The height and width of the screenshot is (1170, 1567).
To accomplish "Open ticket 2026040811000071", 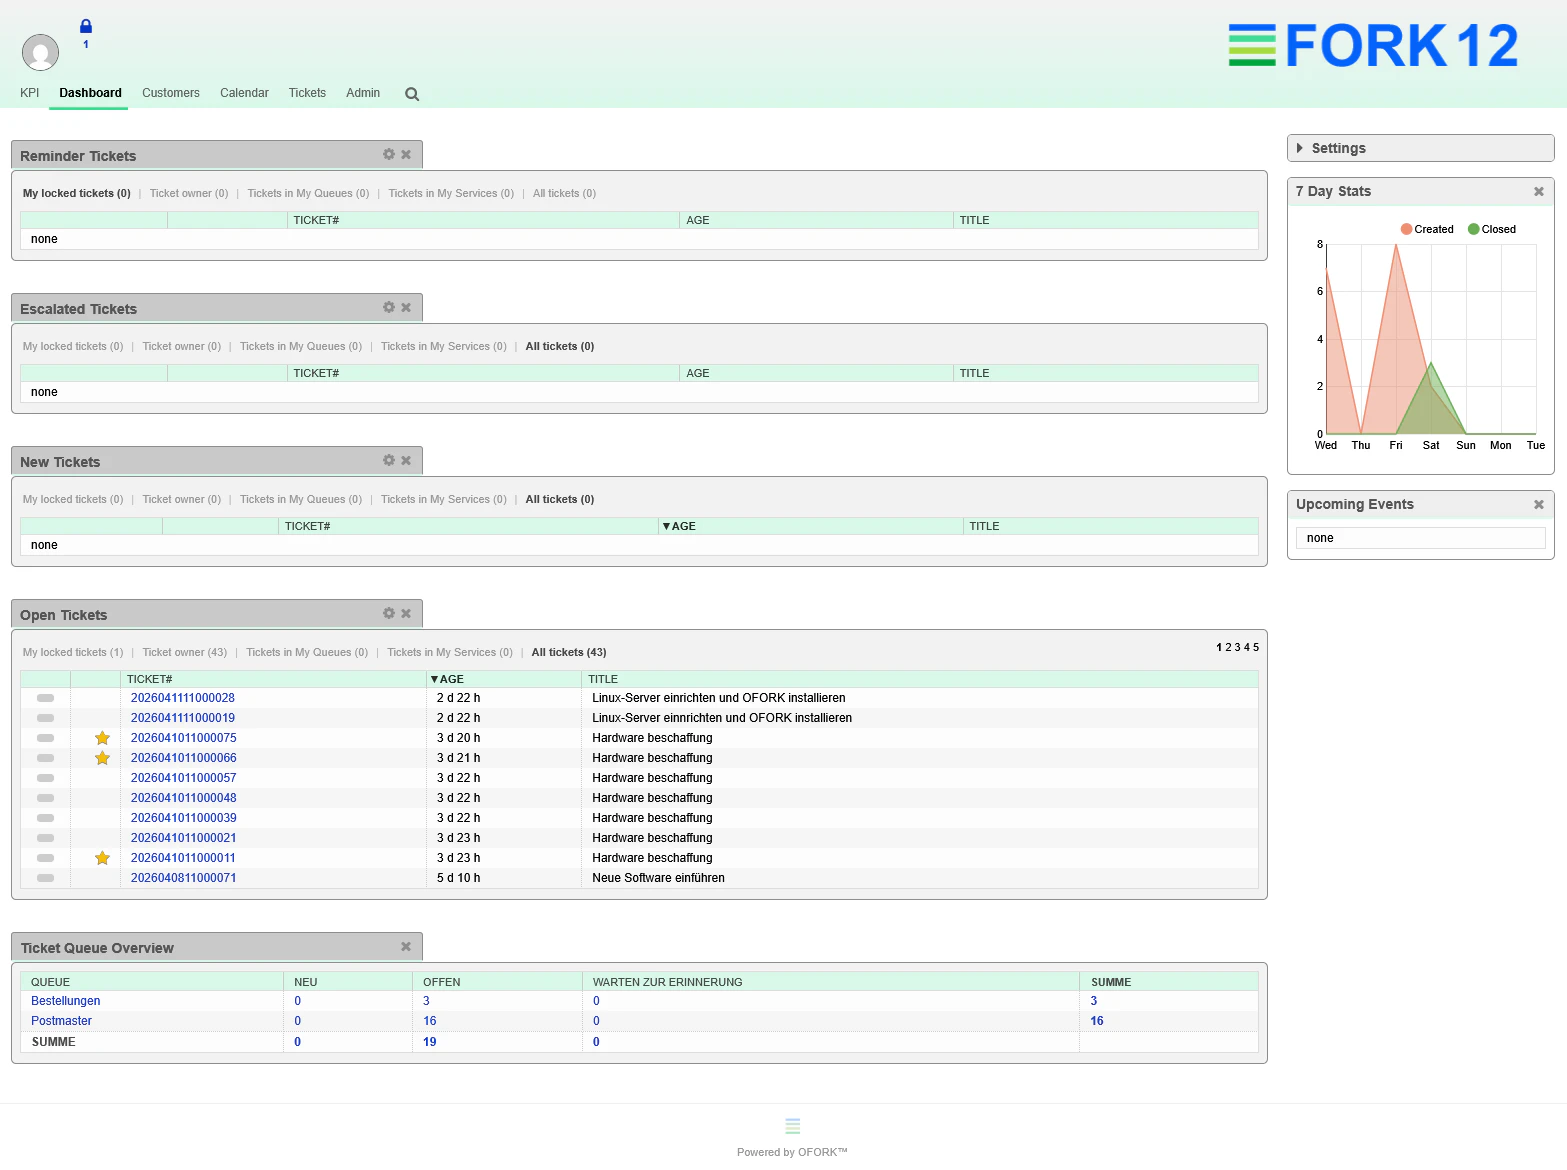I will (x=183, y=877).
